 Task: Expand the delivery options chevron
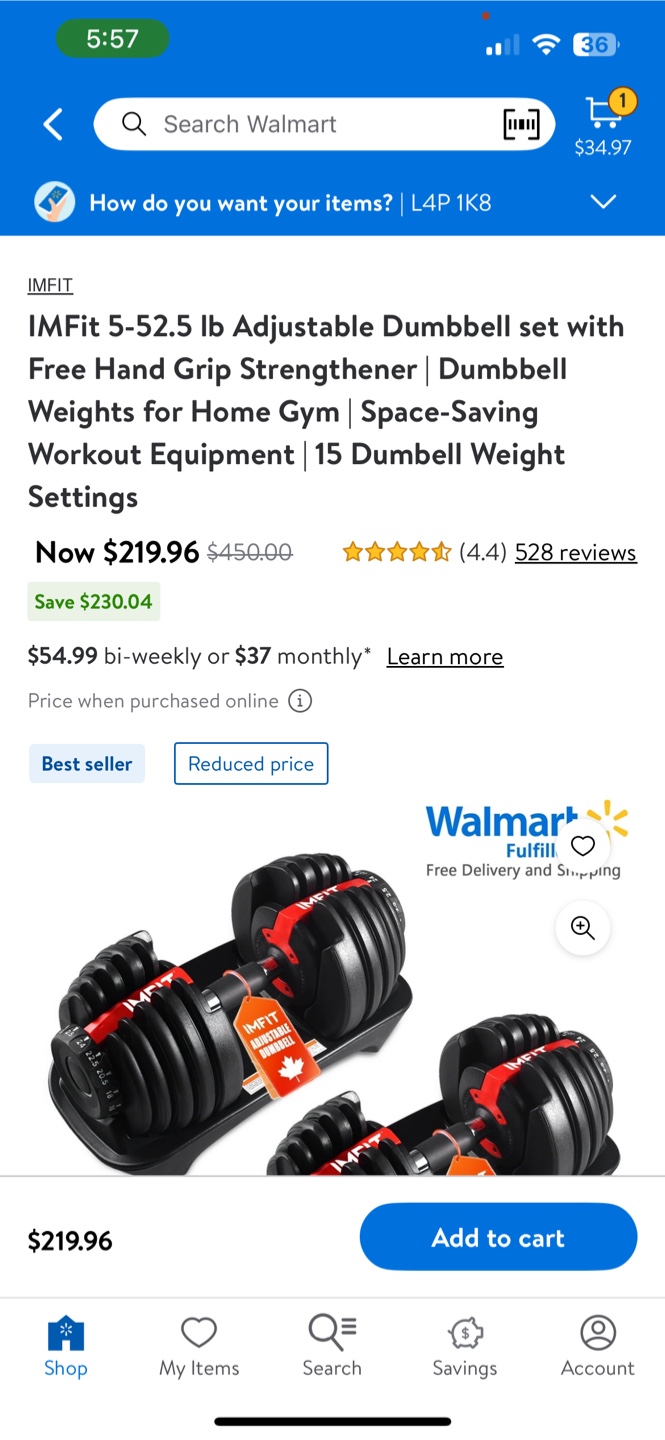[603, 202]
